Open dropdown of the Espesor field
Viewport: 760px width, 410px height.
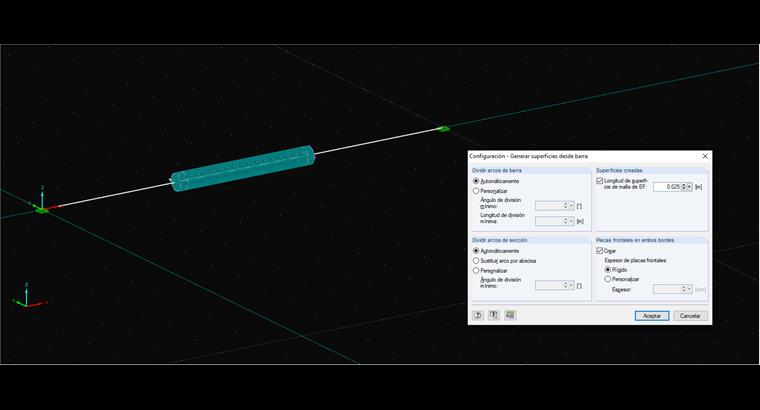click(x=690, y=289)
